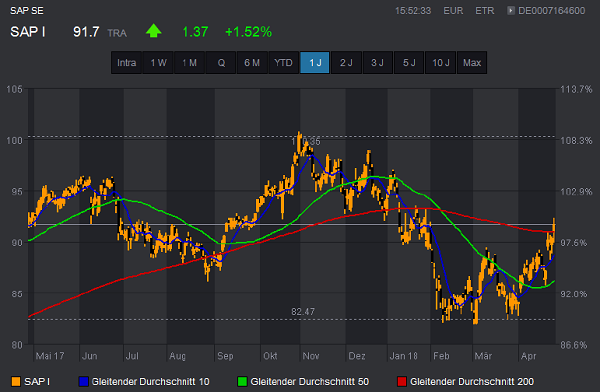This screenshot has height=392, width=600.
Task: Click the 95 price axis label
Action: (x=17, y=191)
